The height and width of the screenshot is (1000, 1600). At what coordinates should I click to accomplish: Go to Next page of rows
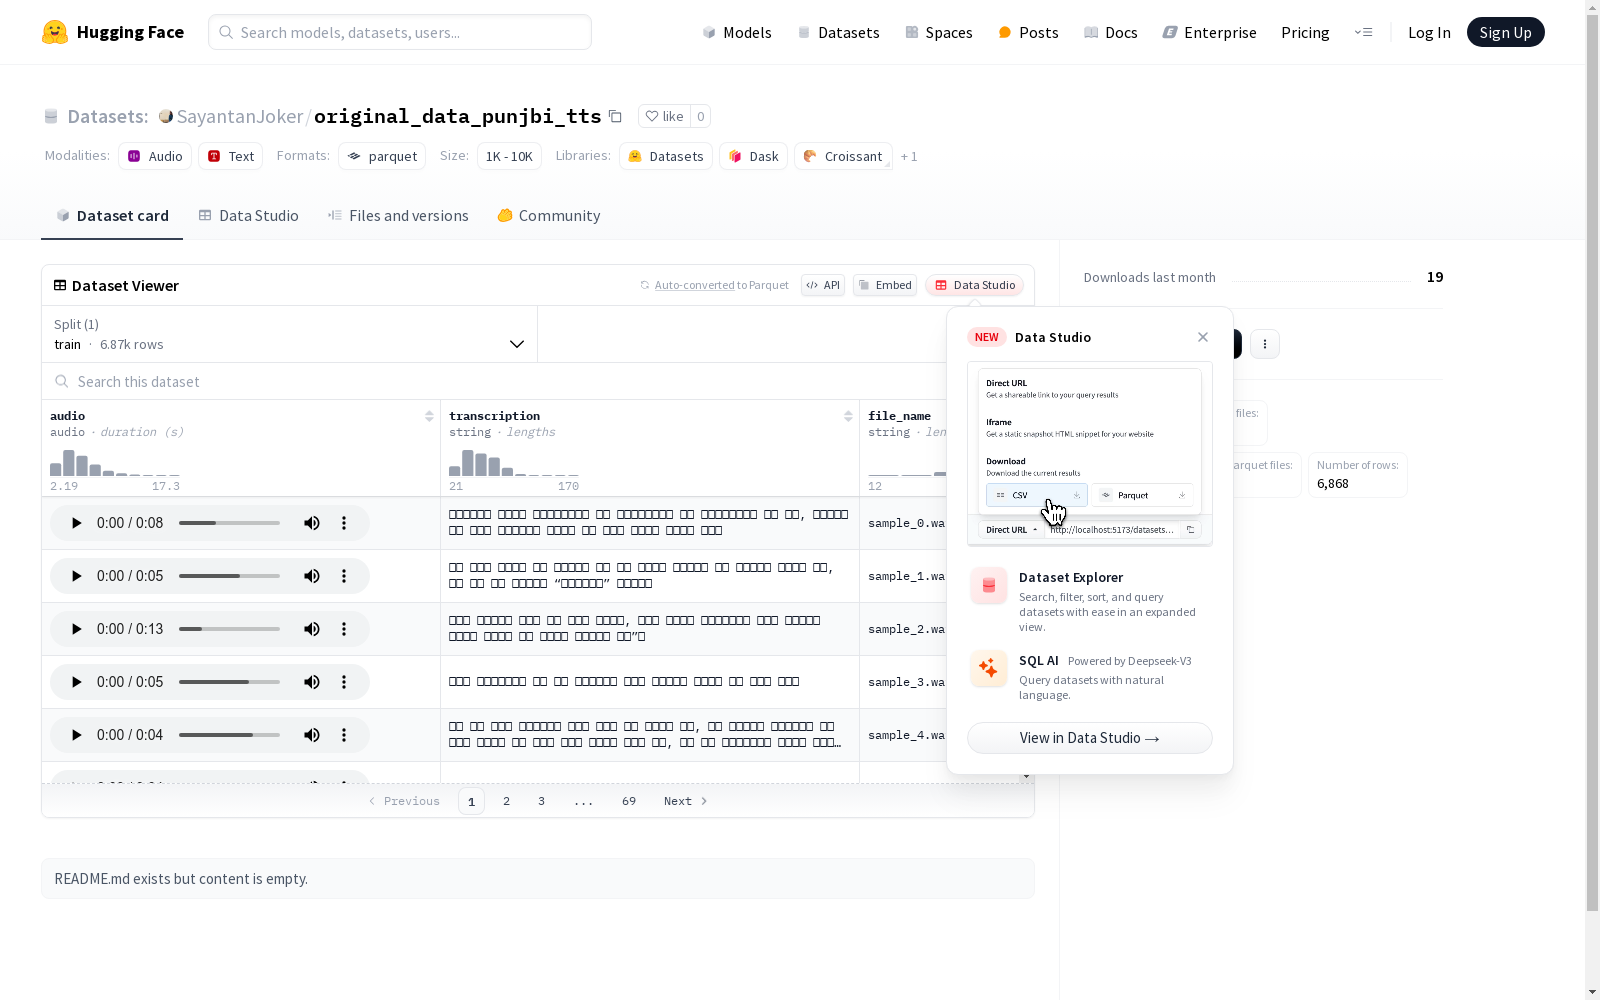[x=686, y=801]
